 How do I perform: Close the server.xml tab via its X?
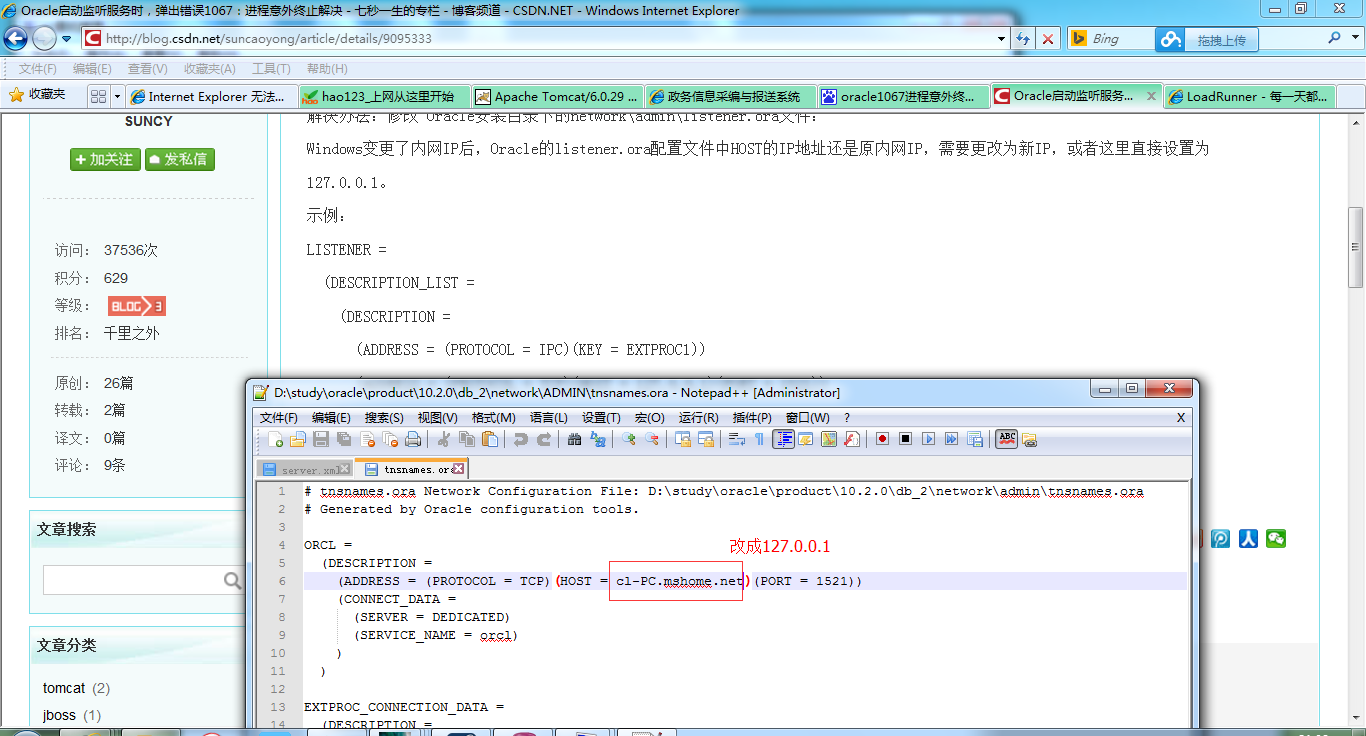[345, 468]
